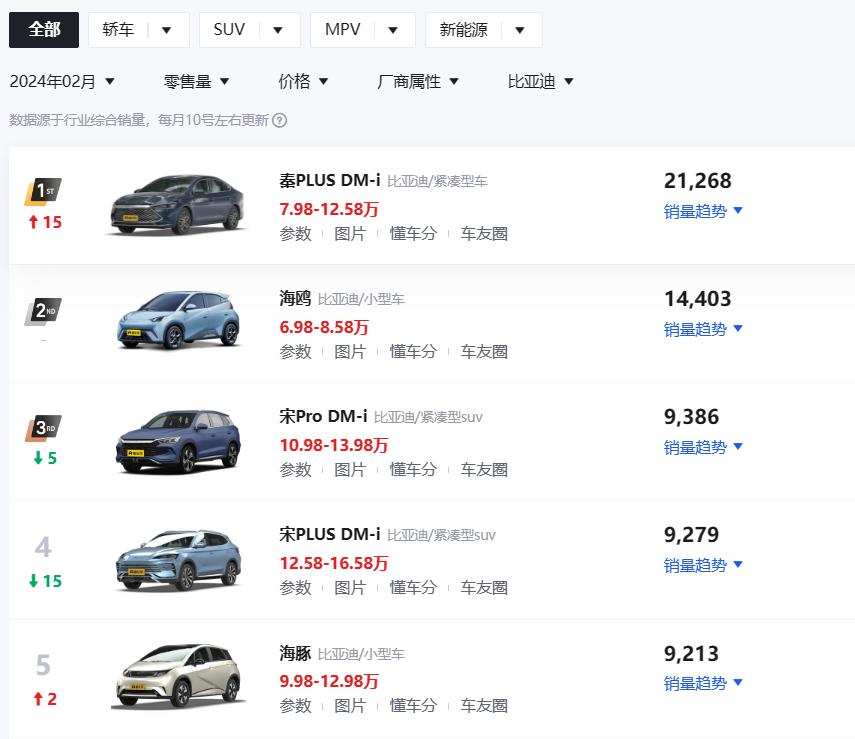Open 懂车分 for 秦PLUS DM-i

[x=413, y=234]
